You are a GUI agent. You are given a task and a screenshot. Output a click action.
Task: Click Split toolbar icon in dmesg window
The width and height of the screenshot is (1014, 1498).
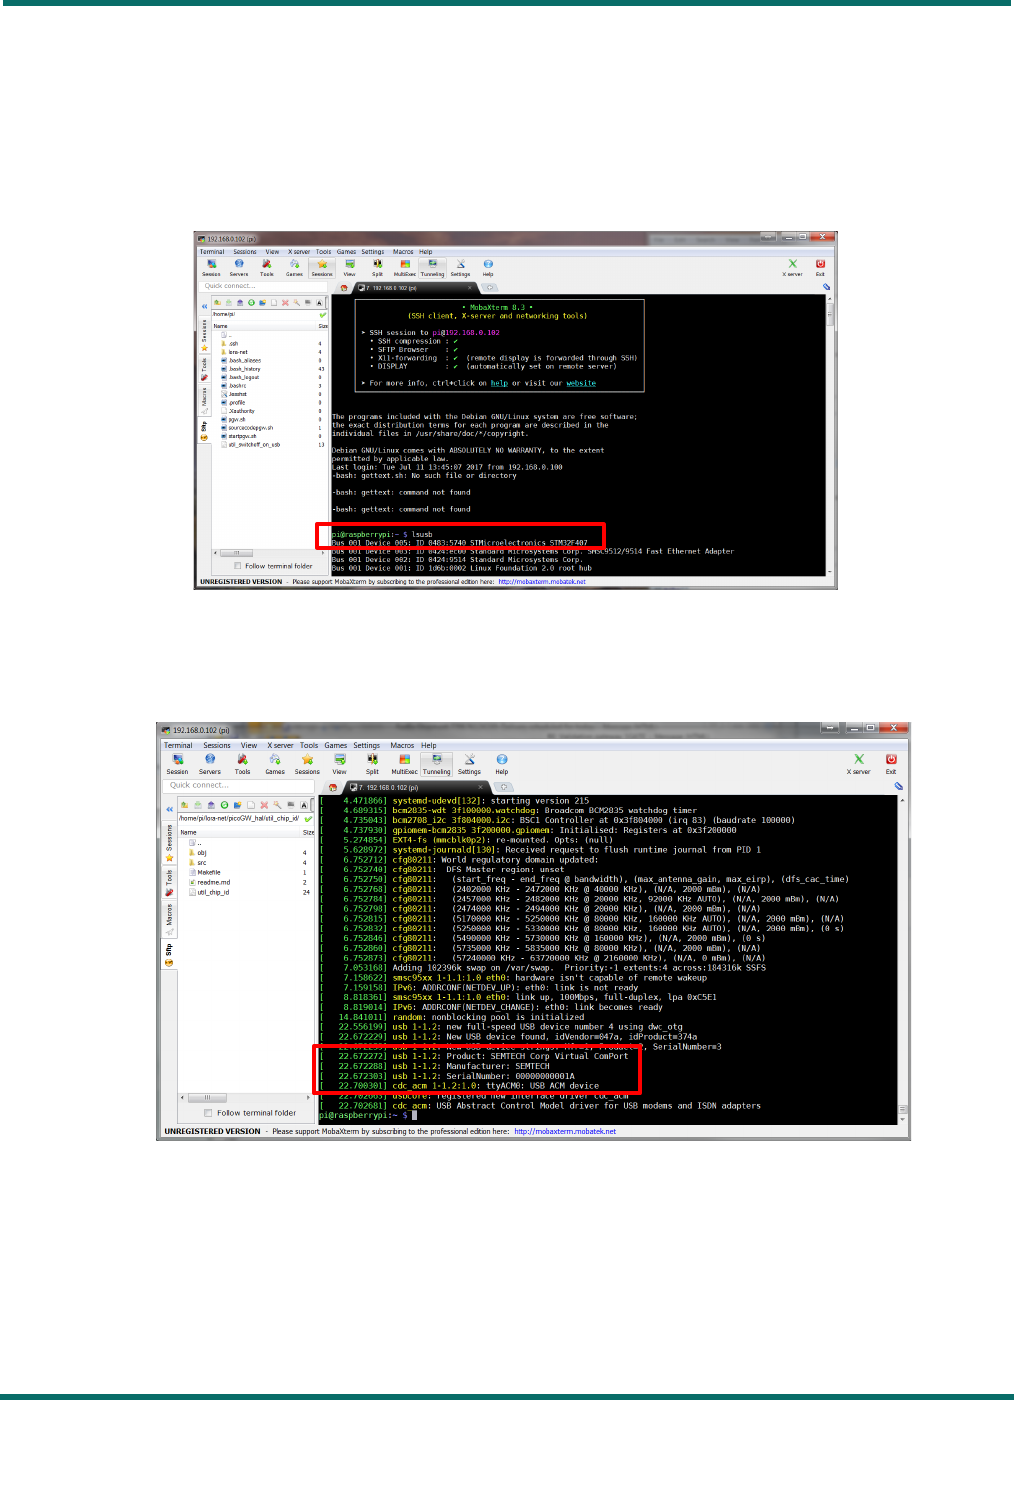[372, 764]
